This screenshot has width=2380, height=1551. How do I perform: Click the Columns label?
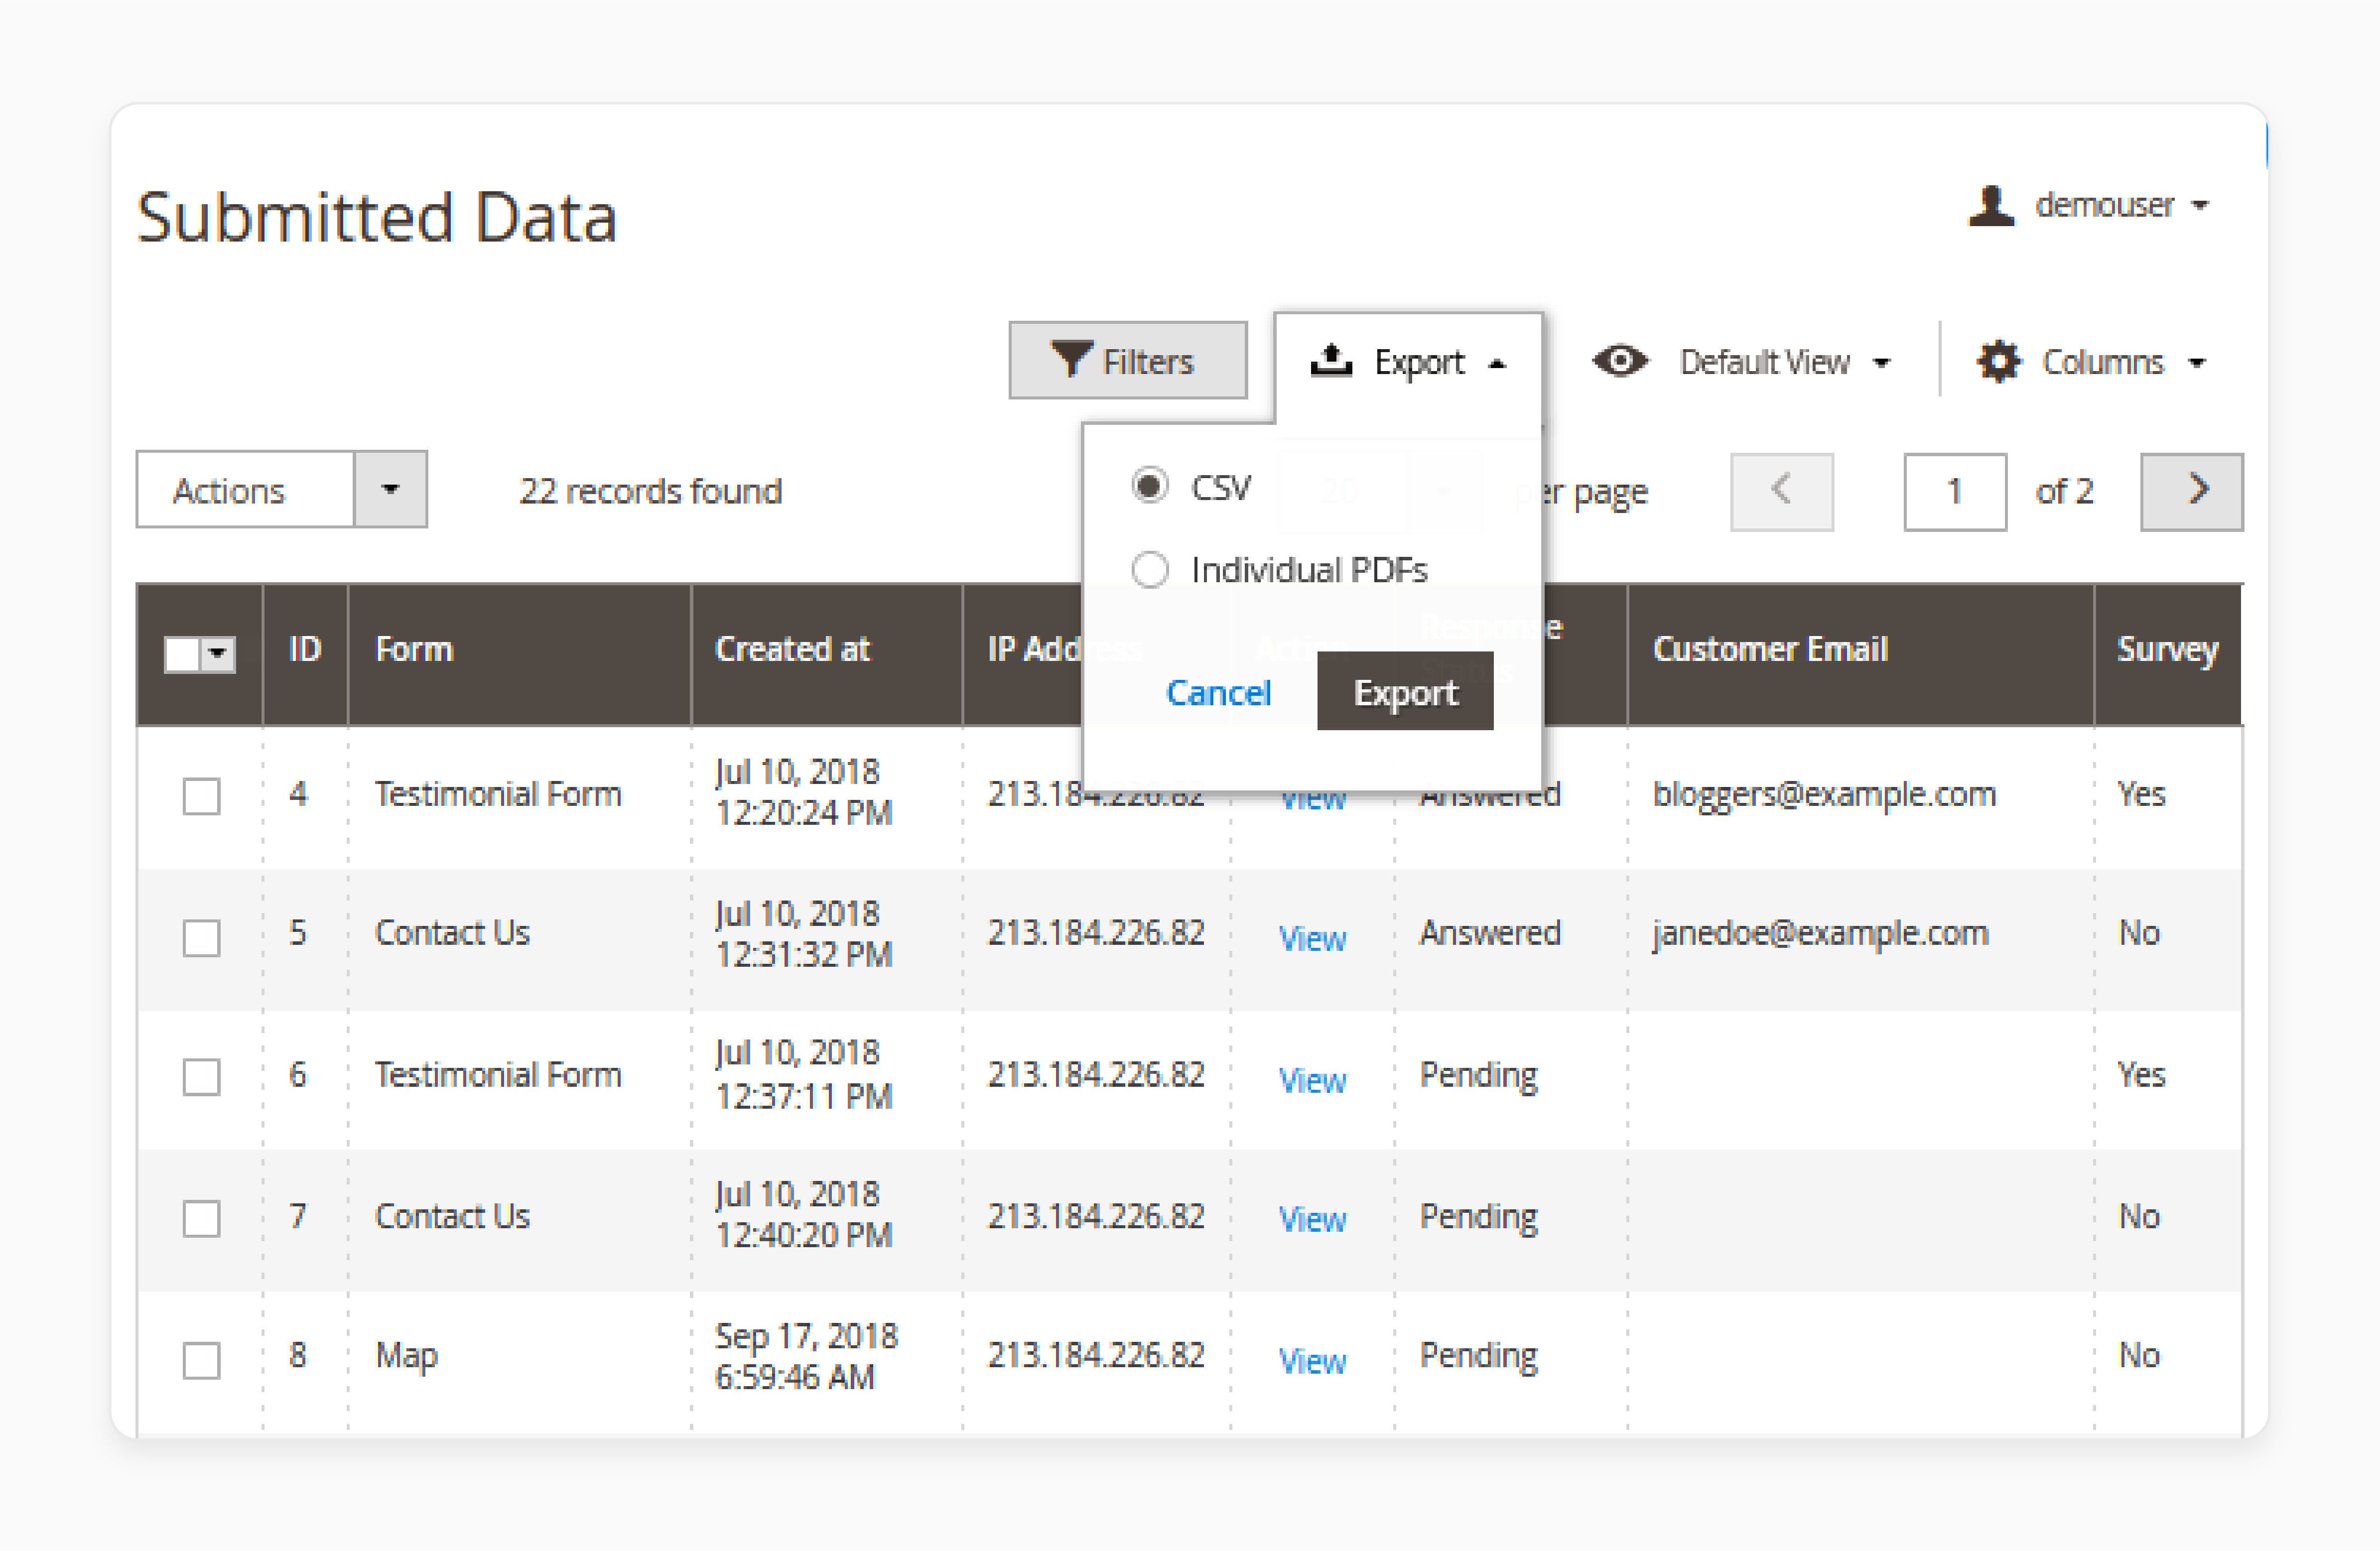click(2102, 362)
